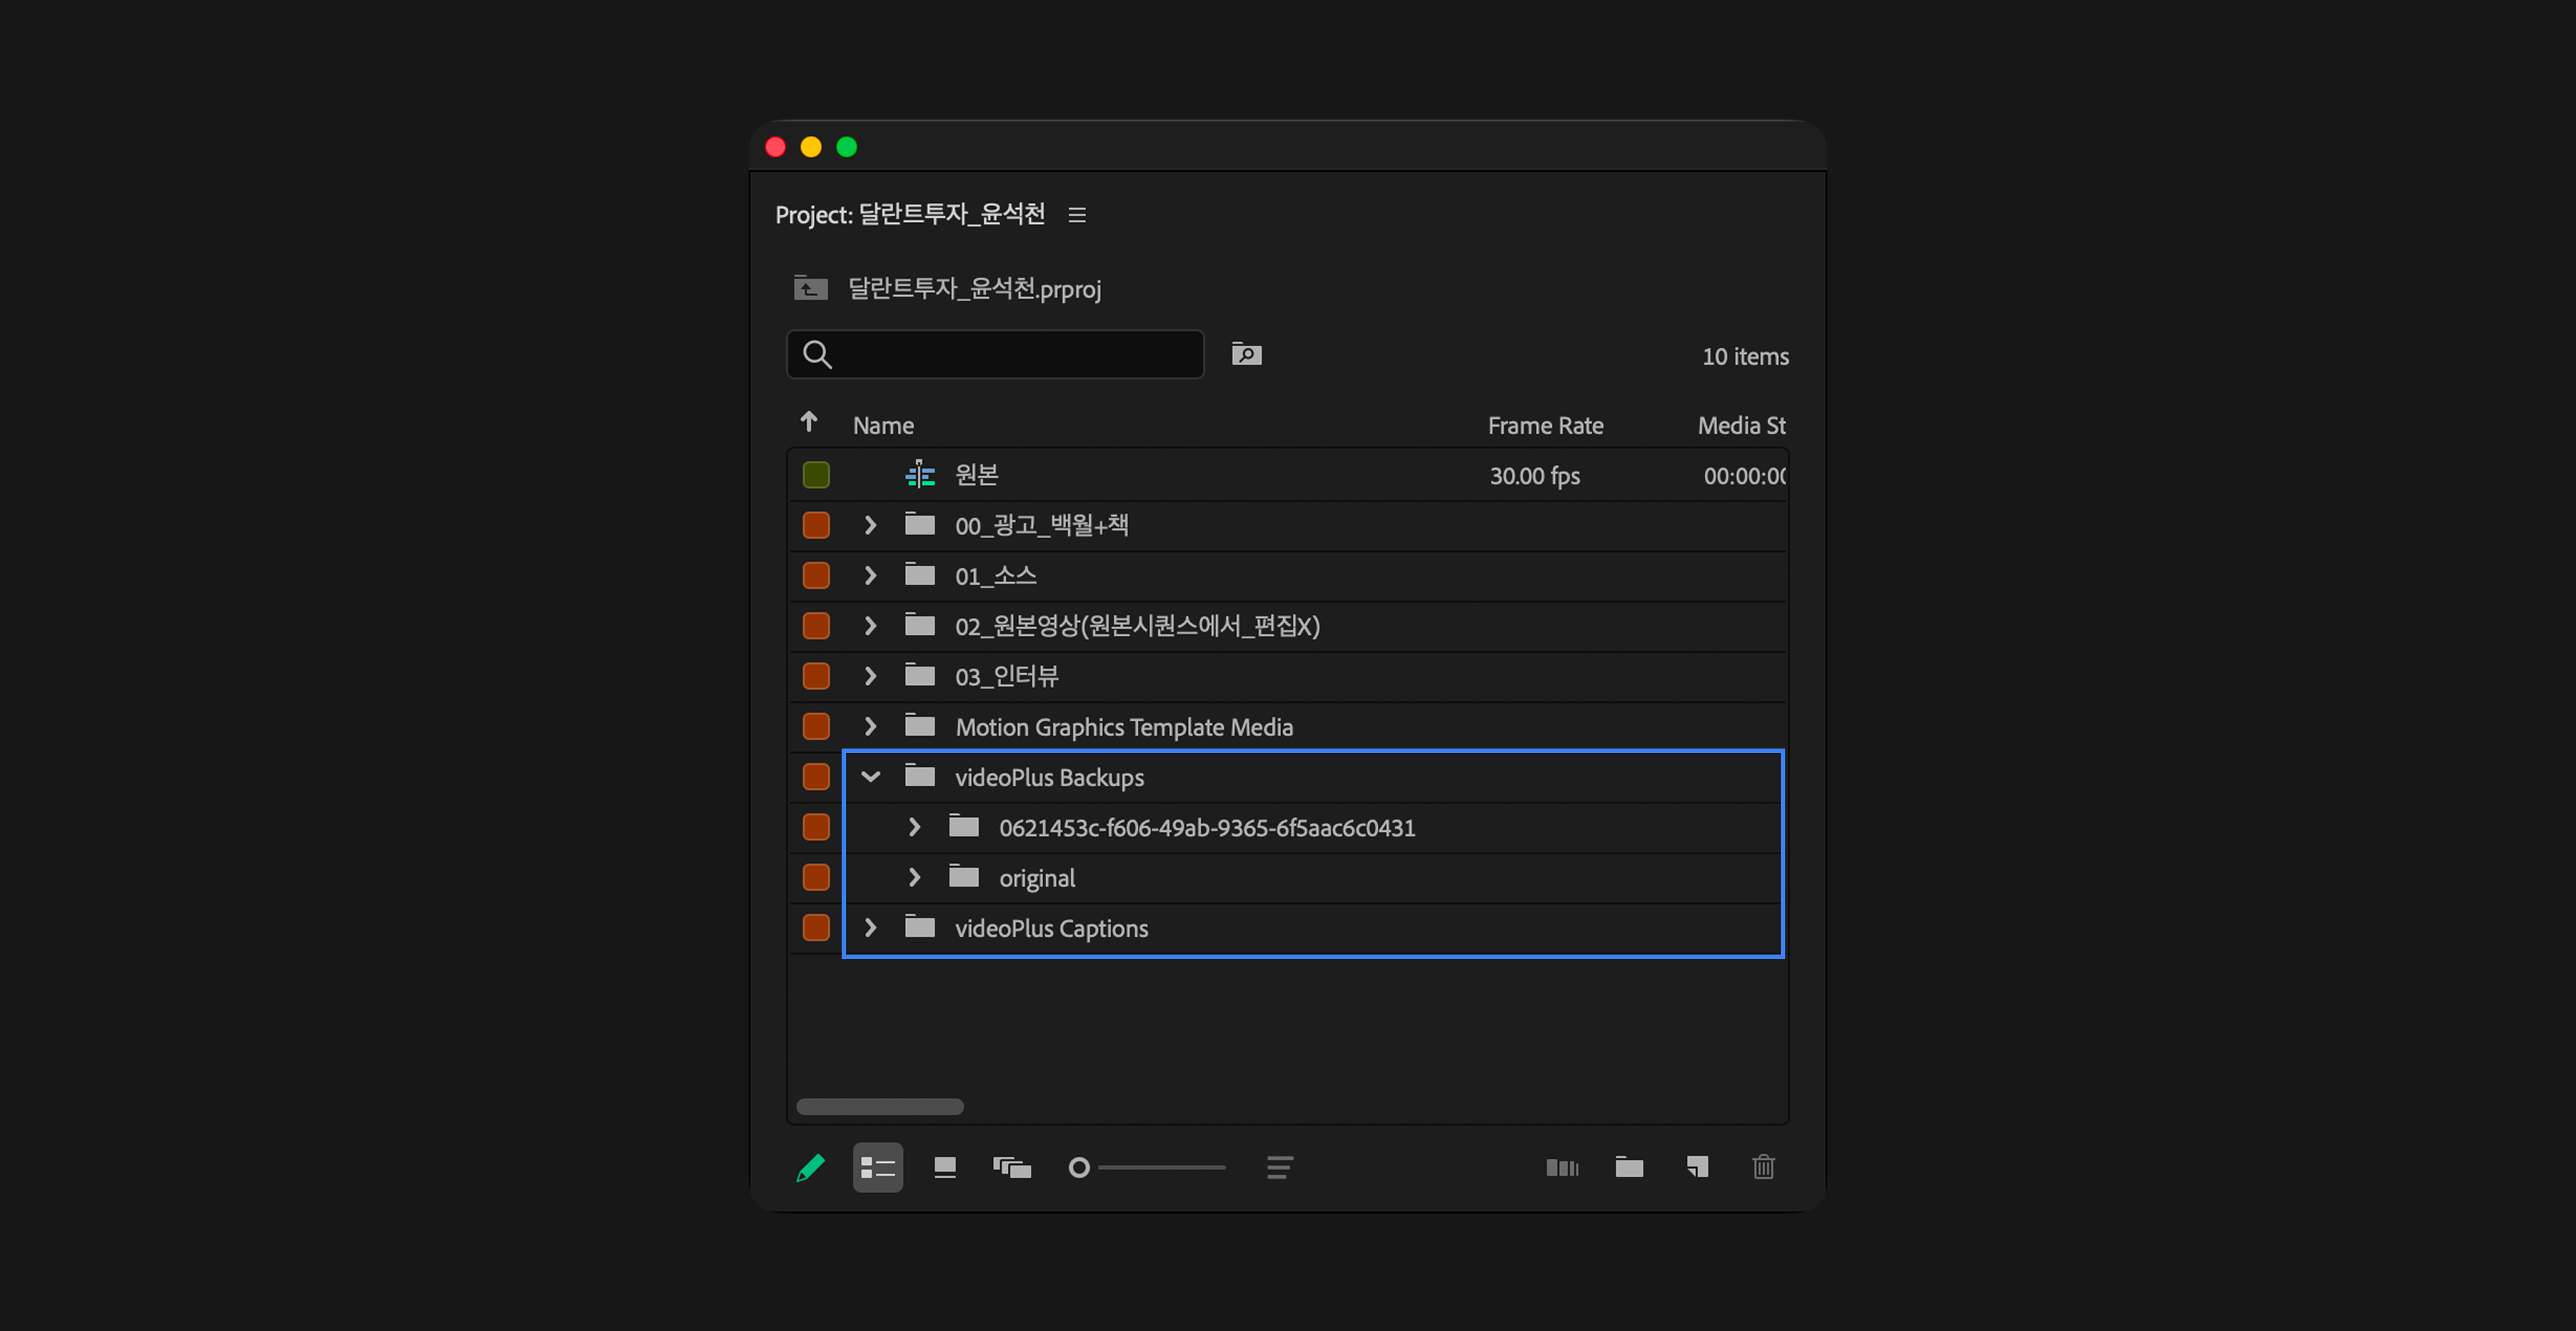Expand the original folder
2576x1331 pixels.
pyautogui.click(x=914, y=877)
